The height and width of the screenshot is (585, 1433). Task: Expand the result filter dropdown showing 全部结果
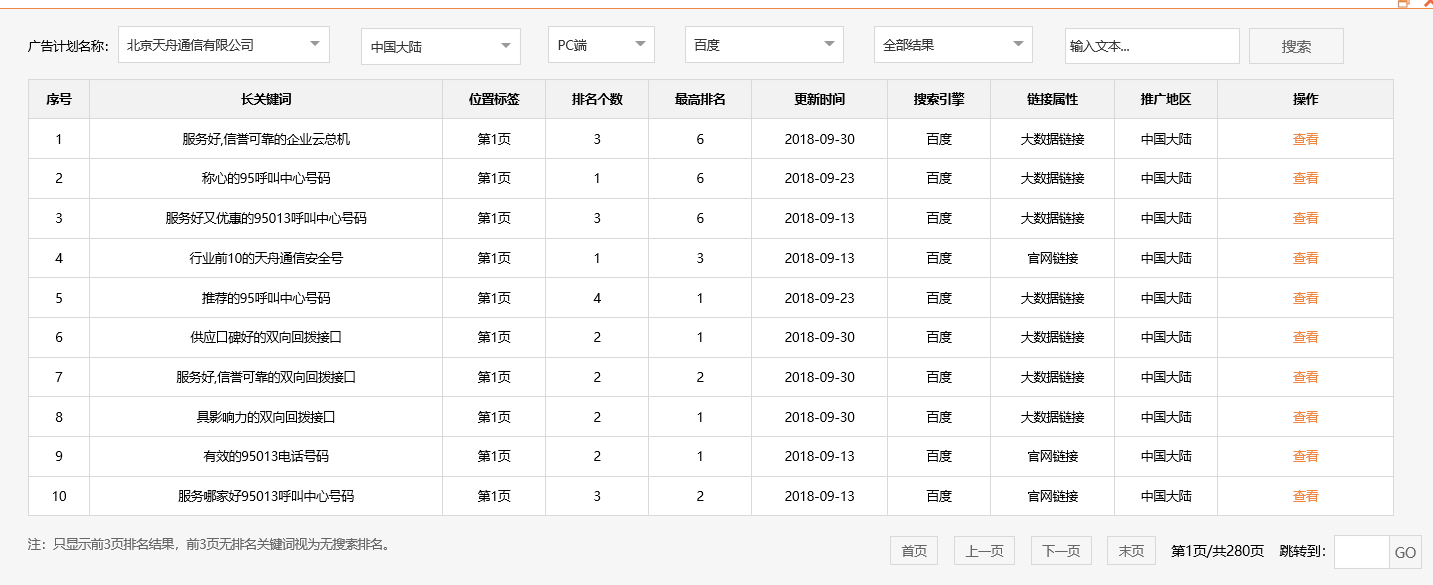(951, 44)
